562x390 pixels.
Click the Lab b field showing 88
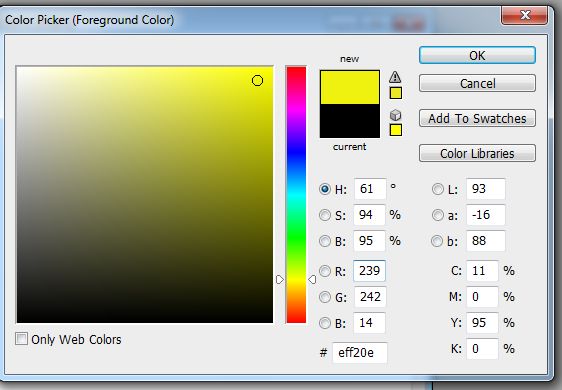[x=486, y=241]
